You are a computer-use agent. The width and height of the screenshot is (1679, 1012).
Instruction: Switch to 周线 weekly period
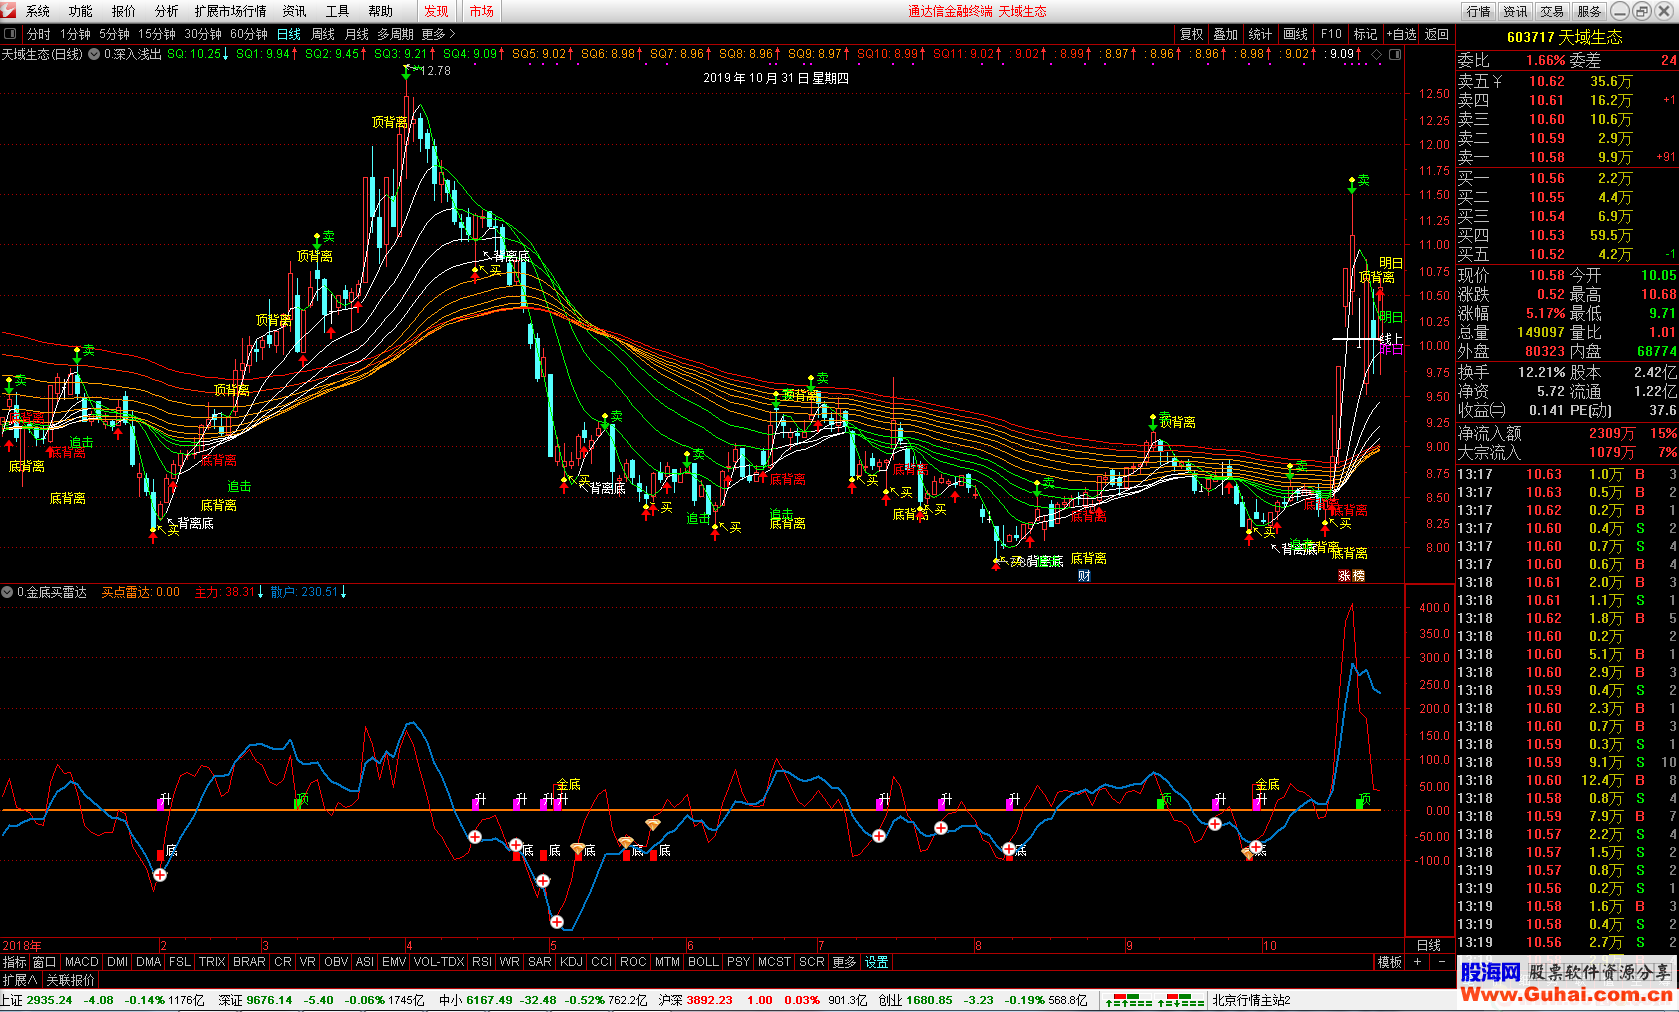click(x=323, y=34)
